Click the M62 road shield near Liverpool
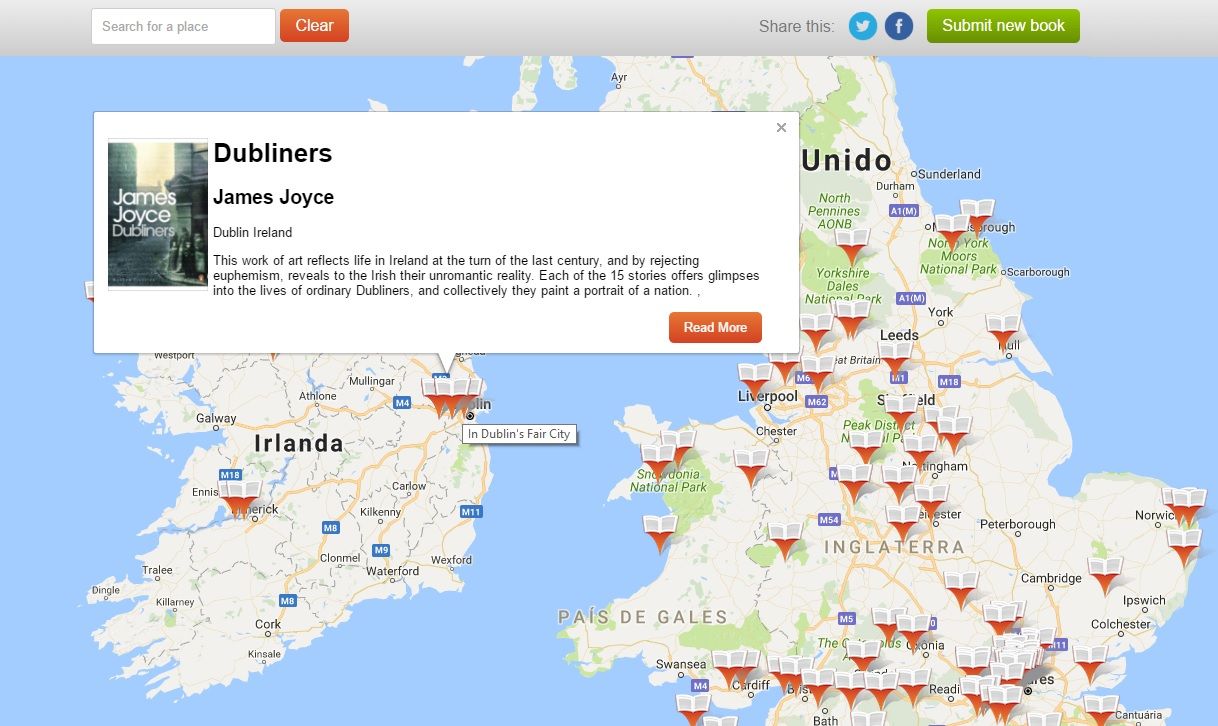 point(817,403)
